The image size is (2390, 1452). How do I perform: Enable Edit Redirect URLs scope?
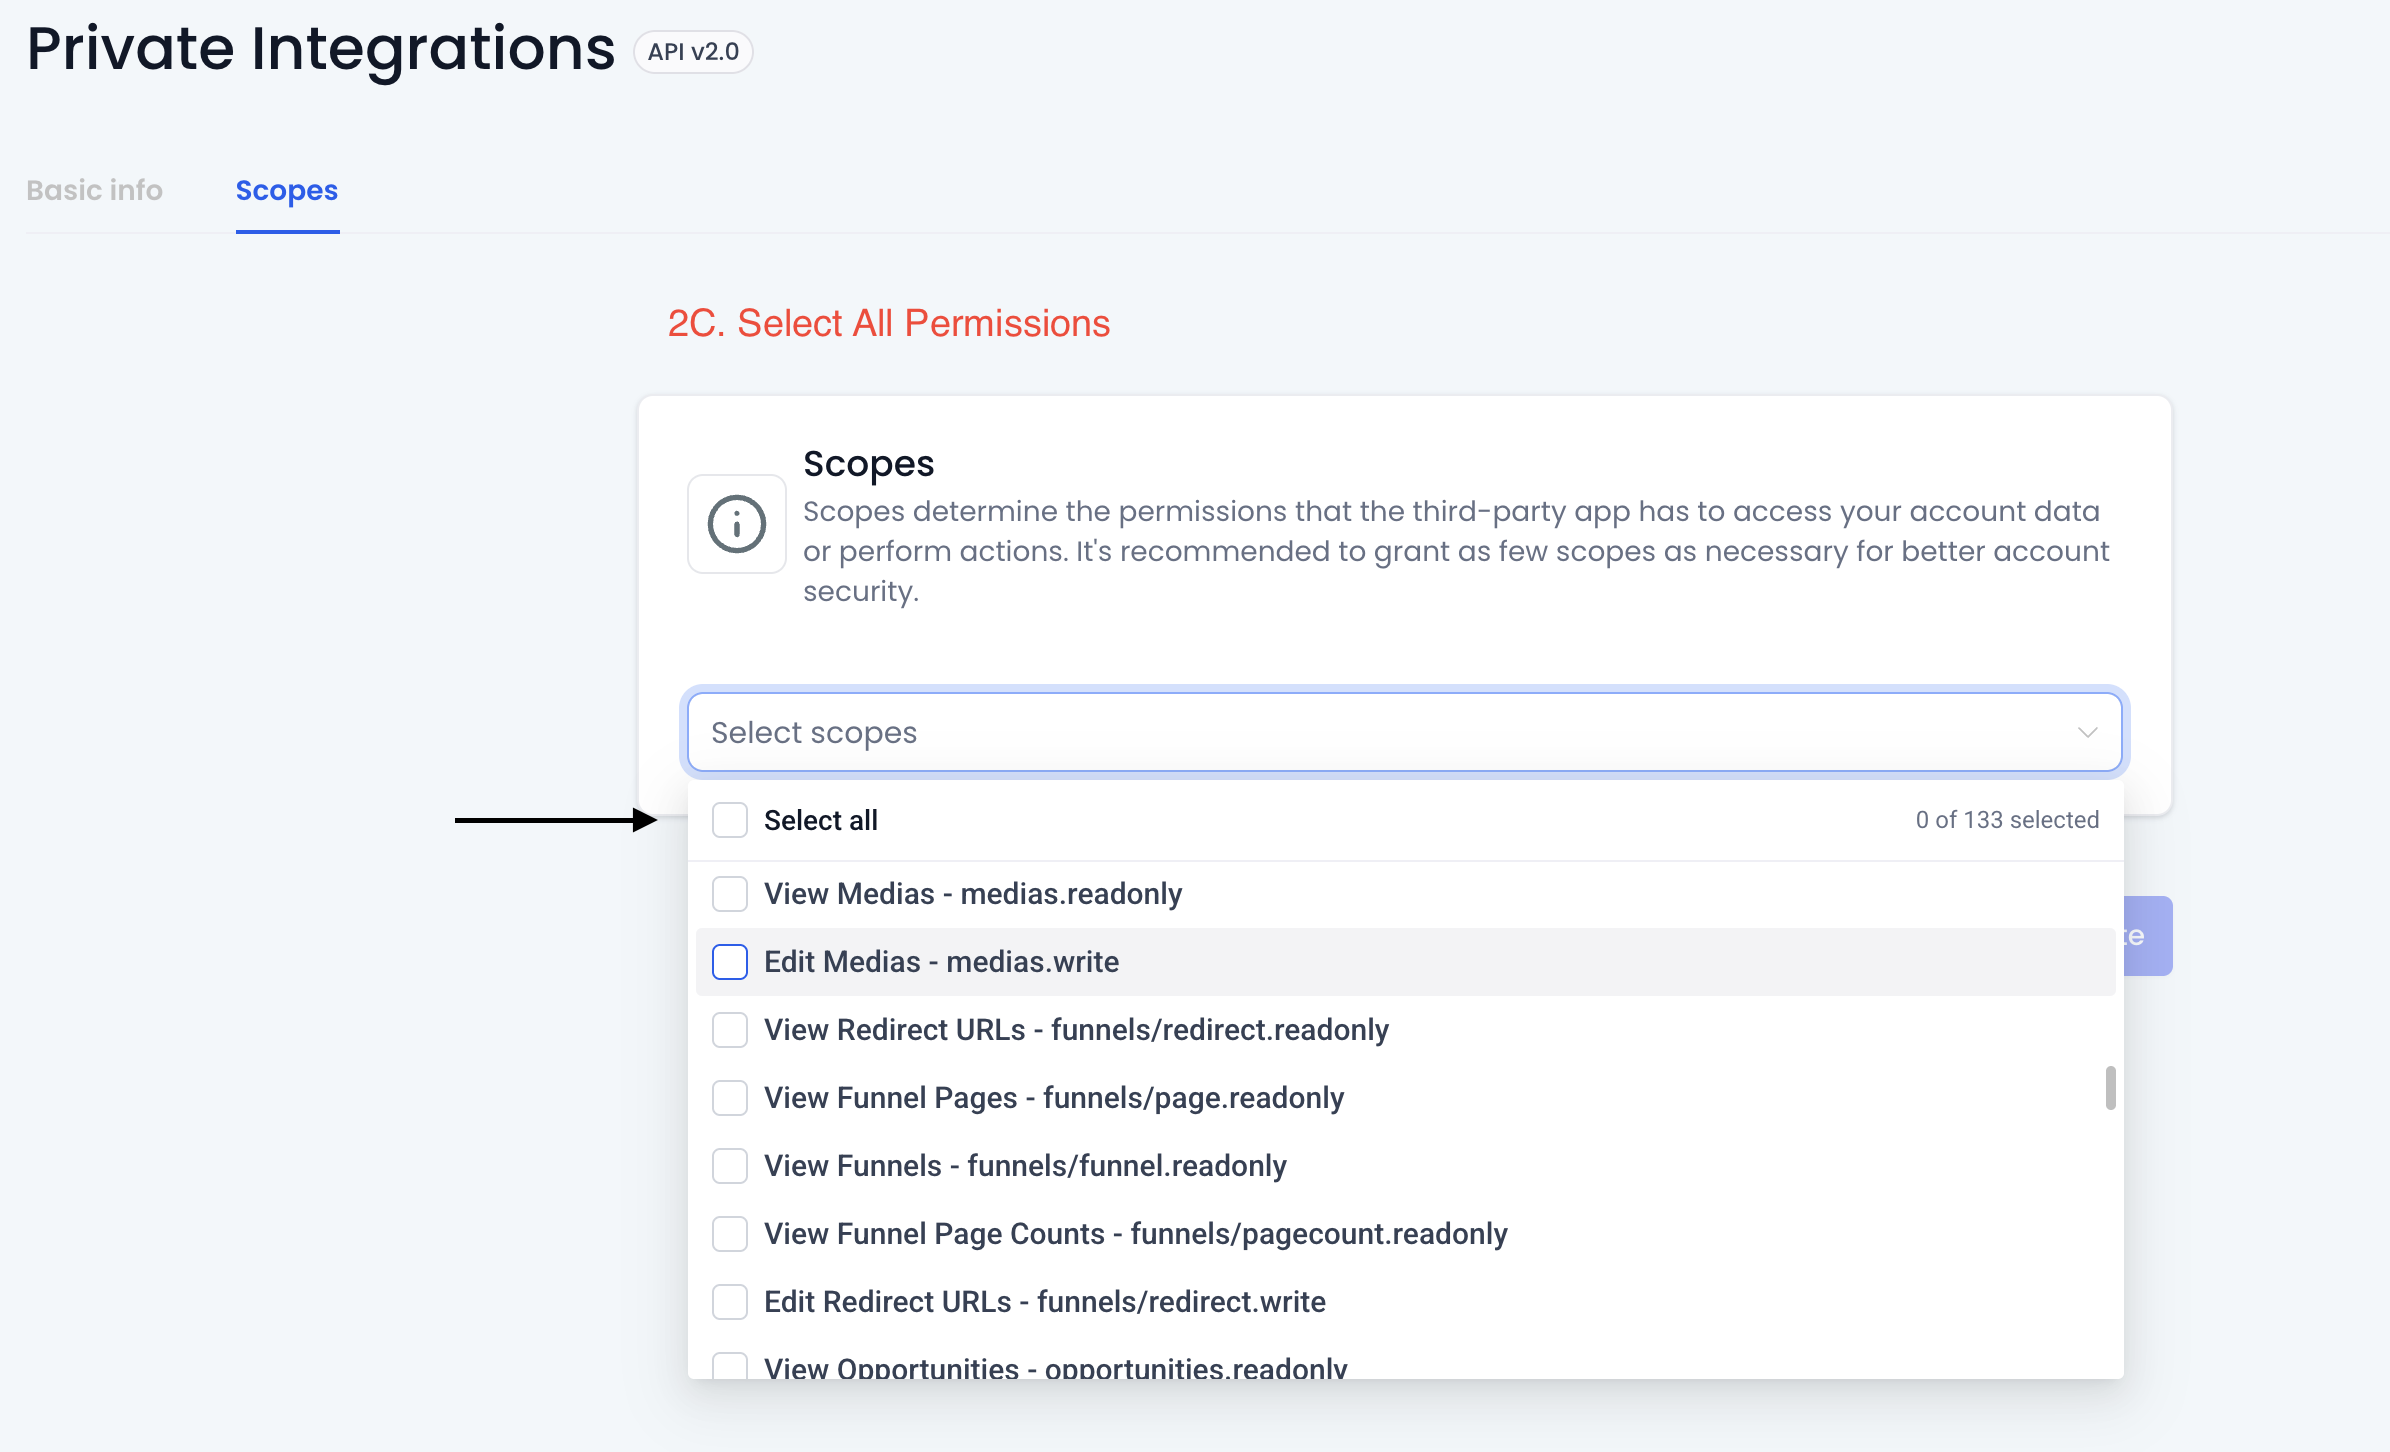pos(729,1301)
